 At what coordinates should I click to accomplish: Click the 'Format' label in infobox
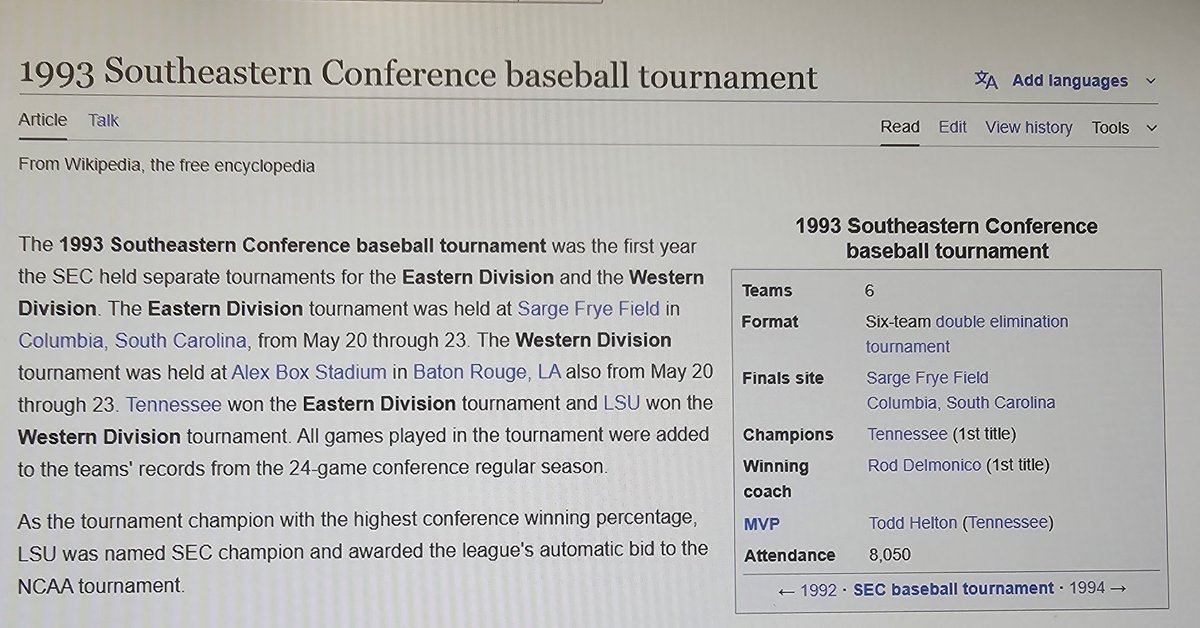click(770, 322)
